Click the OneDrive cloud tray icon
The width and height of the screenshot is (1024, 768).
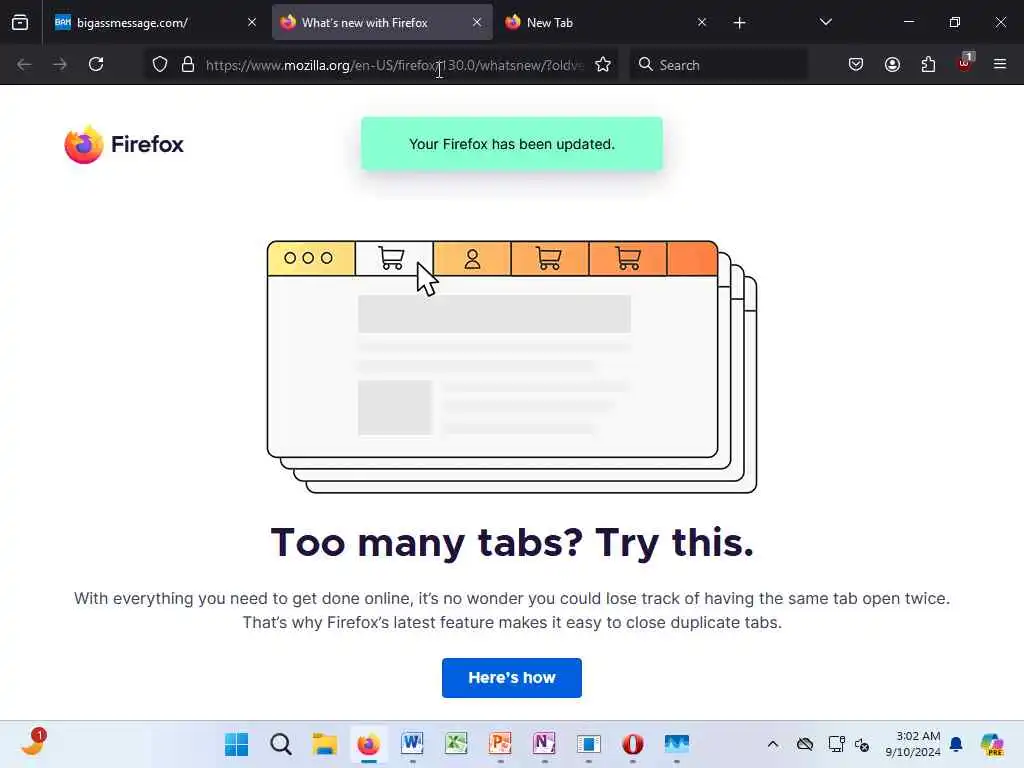tap(805, 744)
